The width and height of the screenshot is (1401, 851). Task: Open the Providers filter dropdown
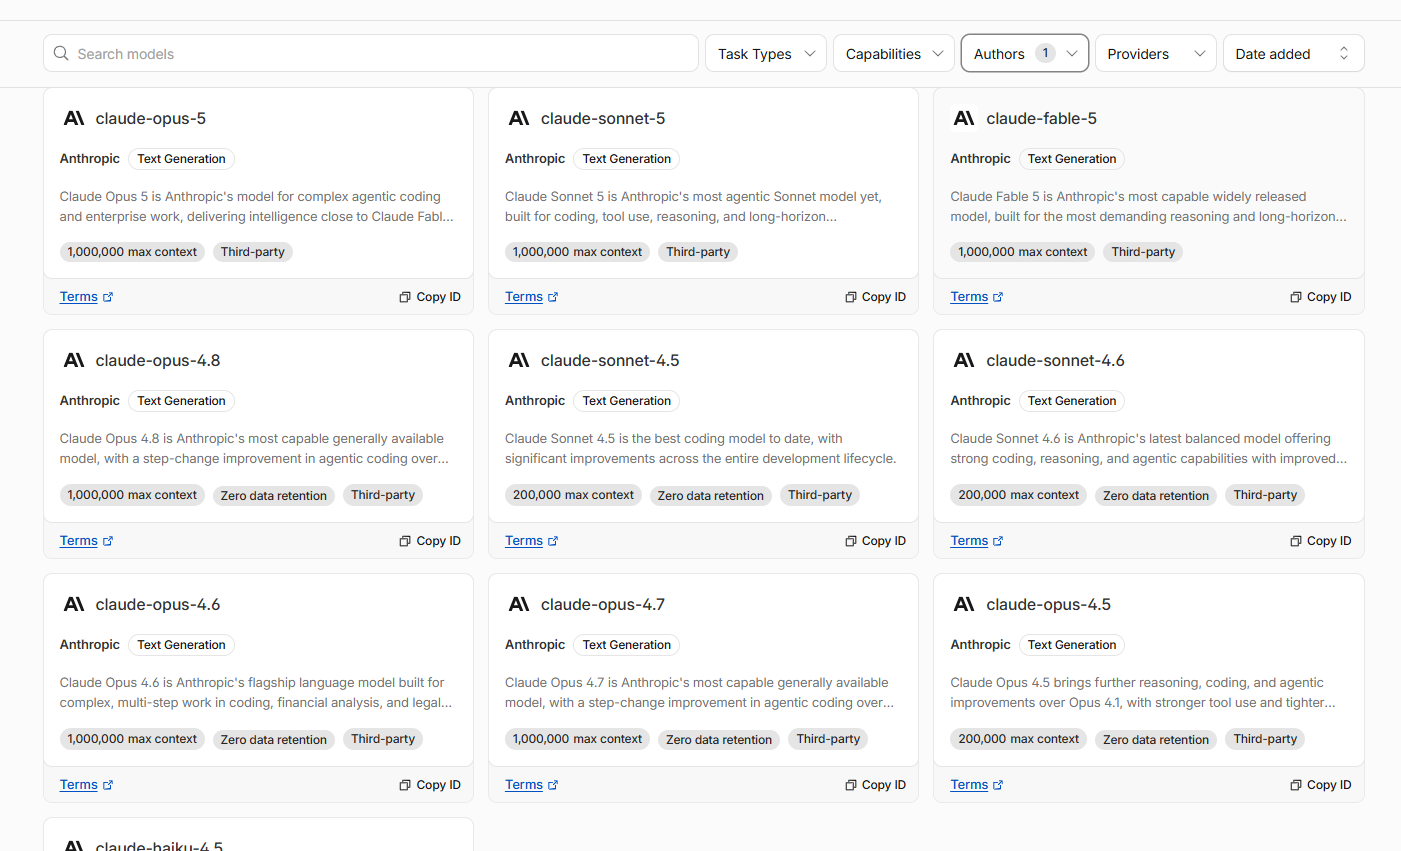1156,54
